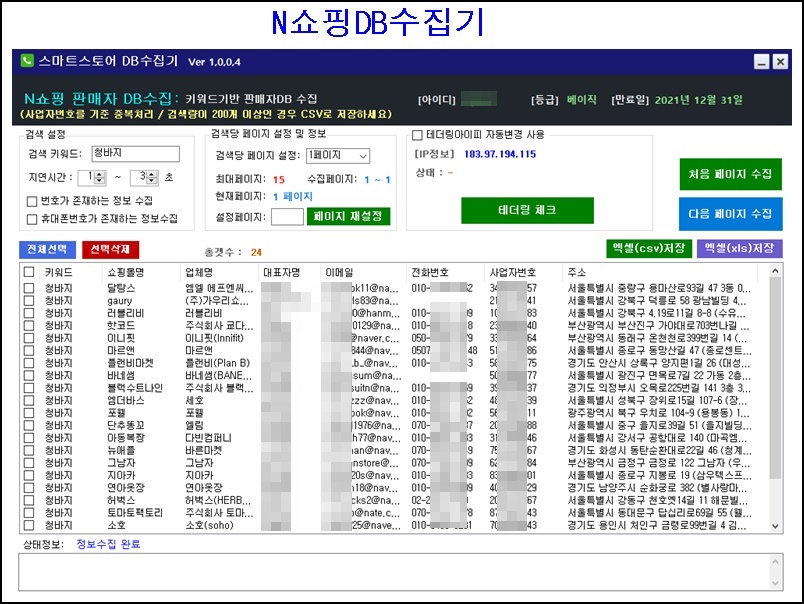
Task: Click the 설정페이지 input box
Action: click(x=286, y=215)
